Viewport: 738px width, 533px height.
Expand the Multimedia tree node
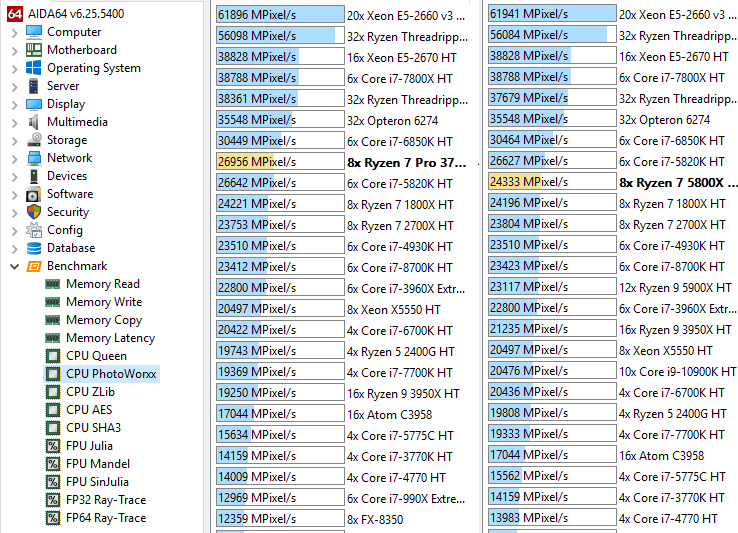14,123
